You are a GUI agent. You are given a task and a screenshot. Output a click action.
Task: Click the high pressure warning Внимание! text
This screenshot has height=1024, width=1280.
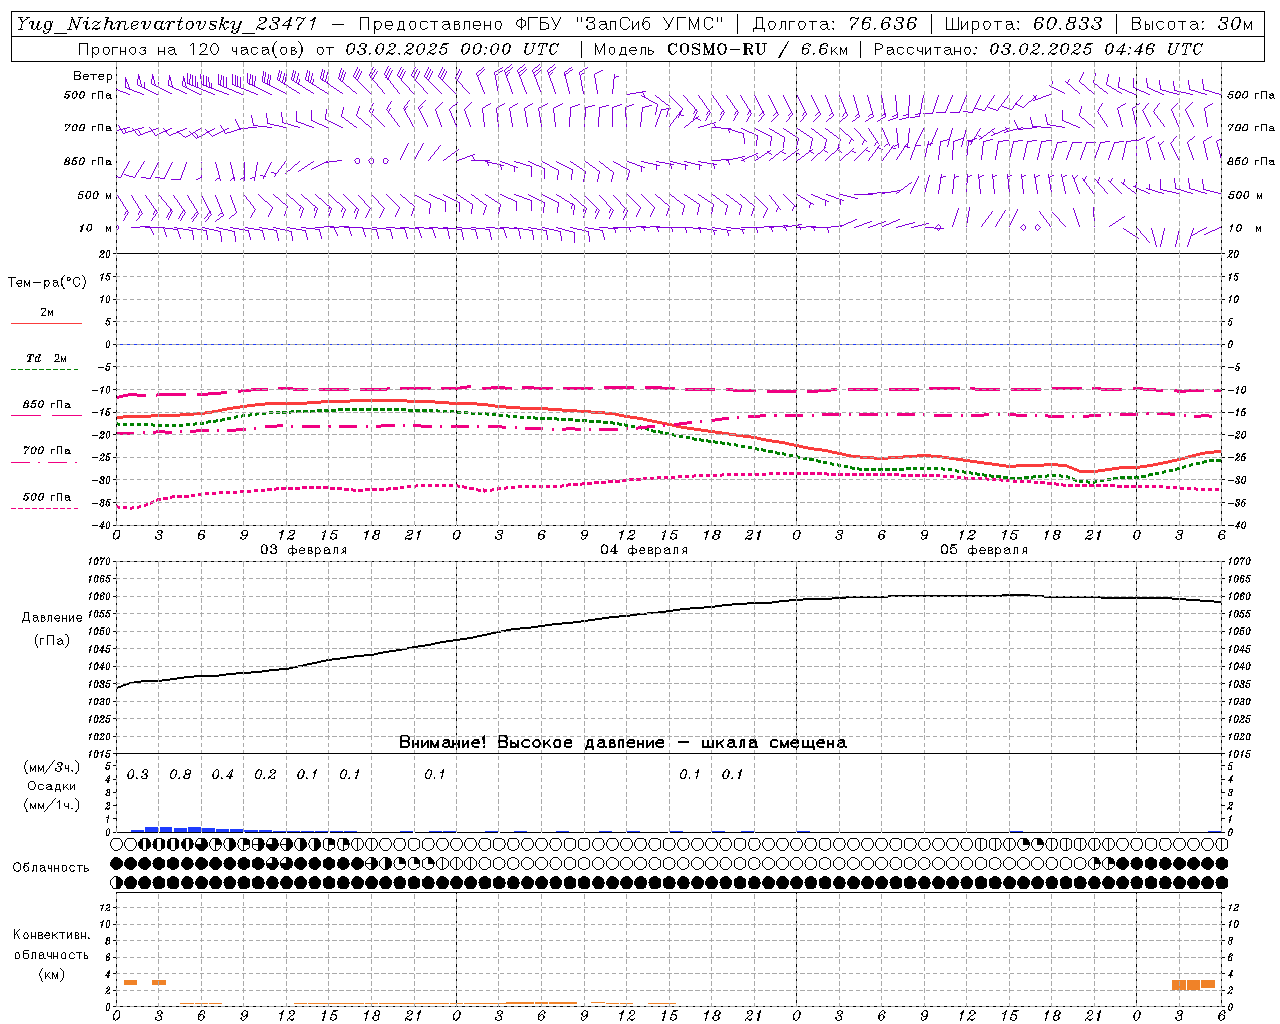(x=622, y=743)
